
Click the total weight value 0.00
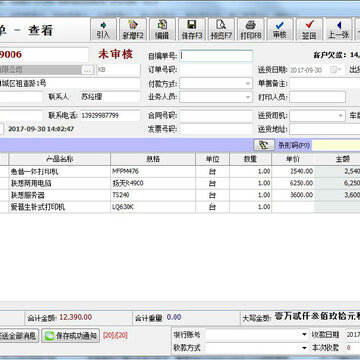pyautogui.click(x=174, y=317)
